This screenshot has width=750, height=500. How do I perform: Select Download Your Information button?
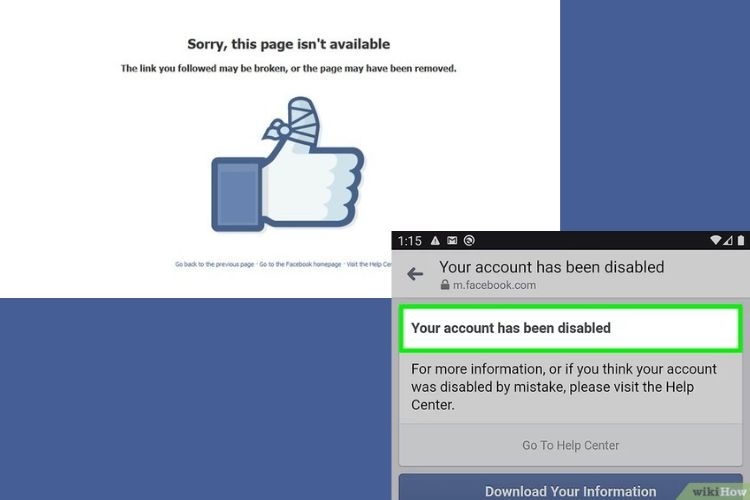tap(570, 489)
